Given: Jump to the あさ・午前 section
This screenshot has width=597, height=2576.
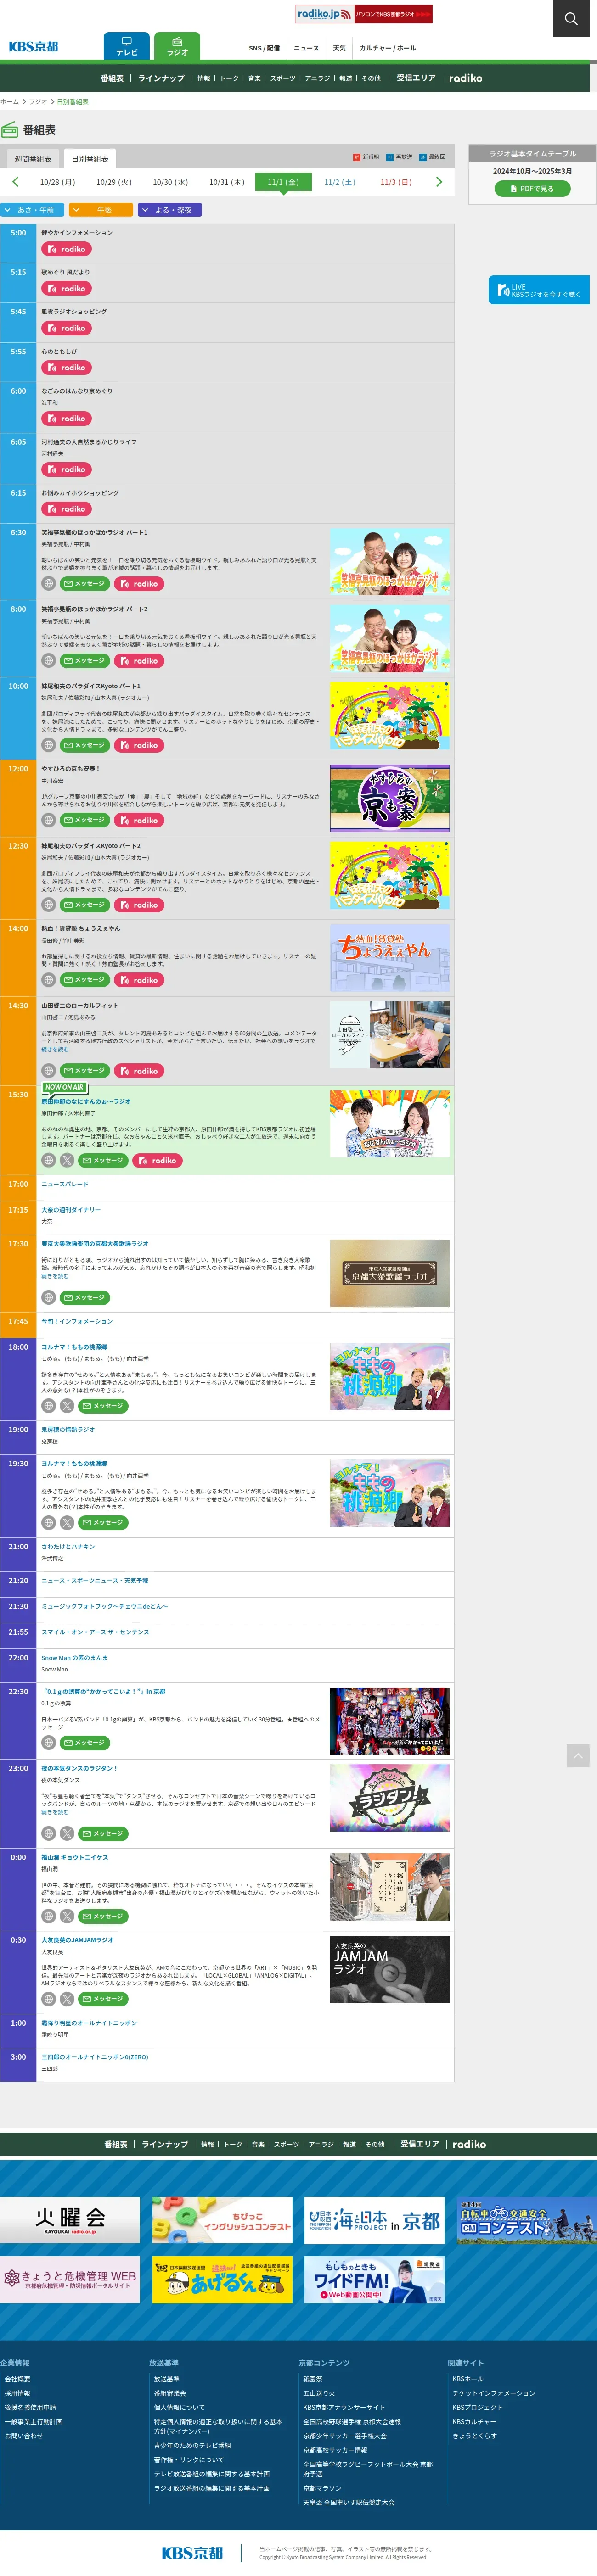Looking at the screenshot, I should pos(32,210).
